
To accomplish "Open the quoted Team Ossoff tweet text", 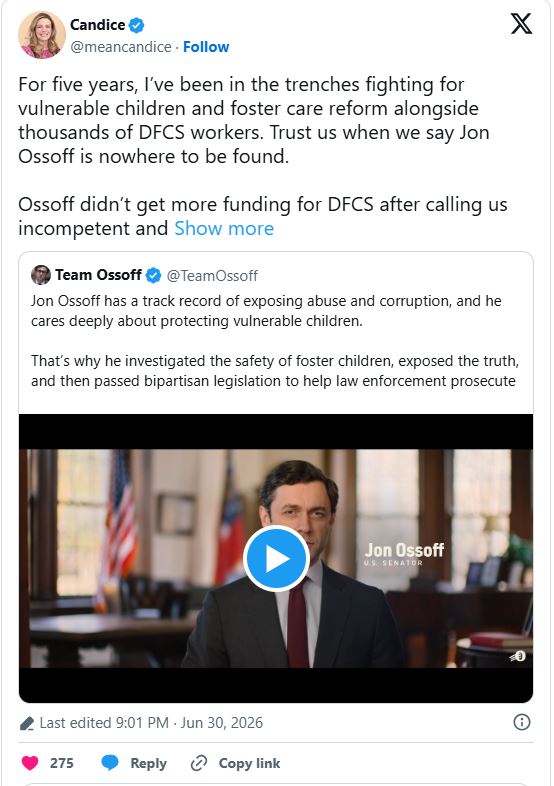I will [275, 341].
